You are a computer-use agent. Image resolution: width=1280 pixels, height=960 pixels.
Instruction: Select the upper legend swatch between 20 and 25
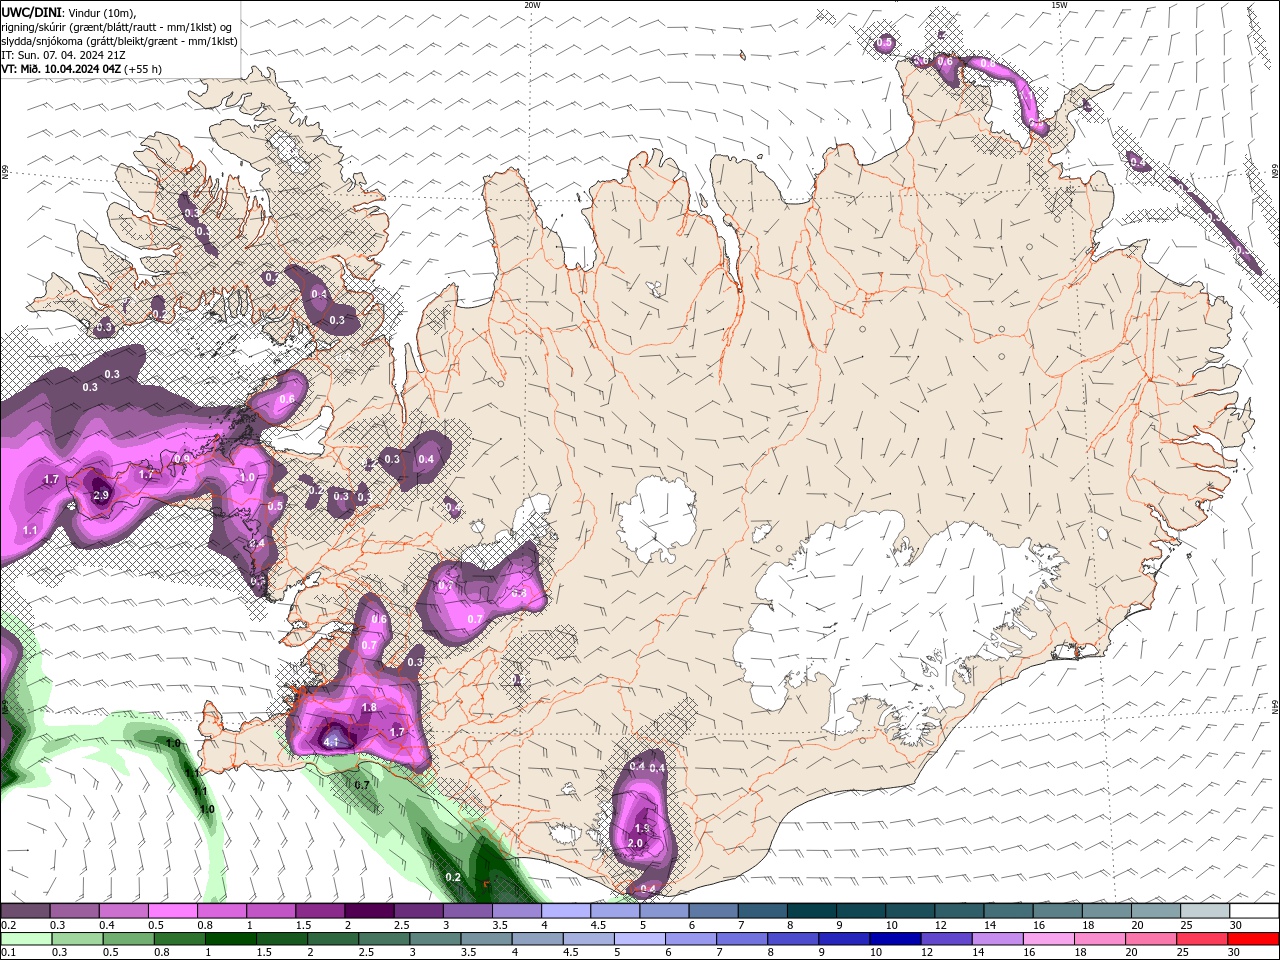(x=1155, y=911)
